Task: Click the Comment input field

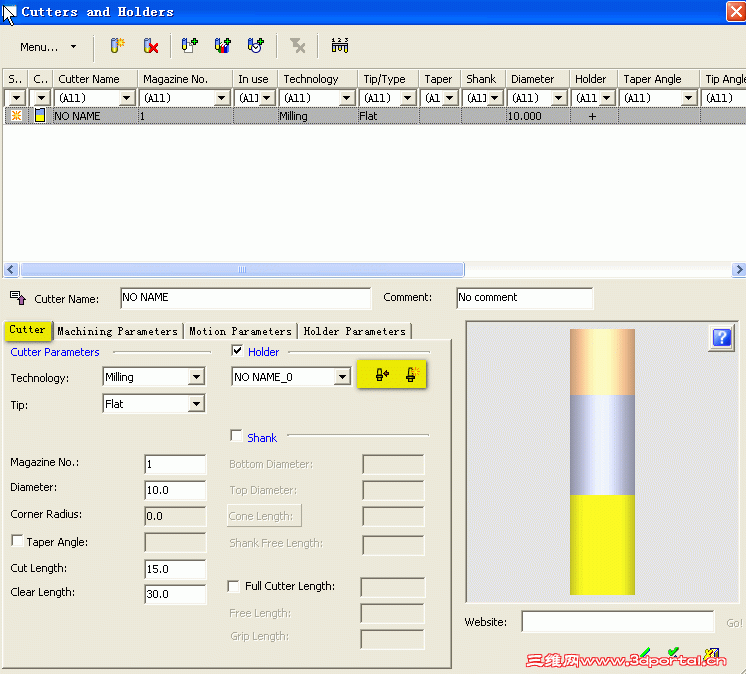Action: 525,298
